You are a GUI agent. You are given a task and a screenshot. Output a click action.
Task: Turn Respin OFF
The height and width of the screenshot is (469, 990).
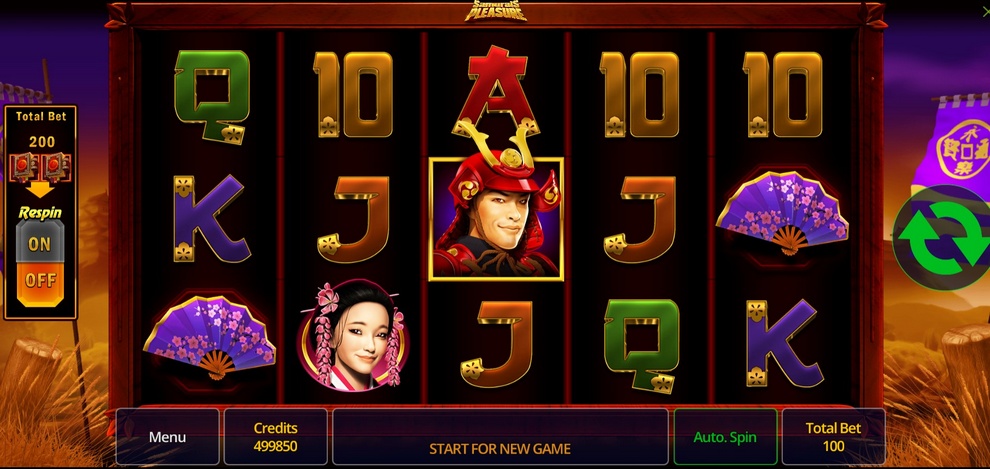coord(40,283)
